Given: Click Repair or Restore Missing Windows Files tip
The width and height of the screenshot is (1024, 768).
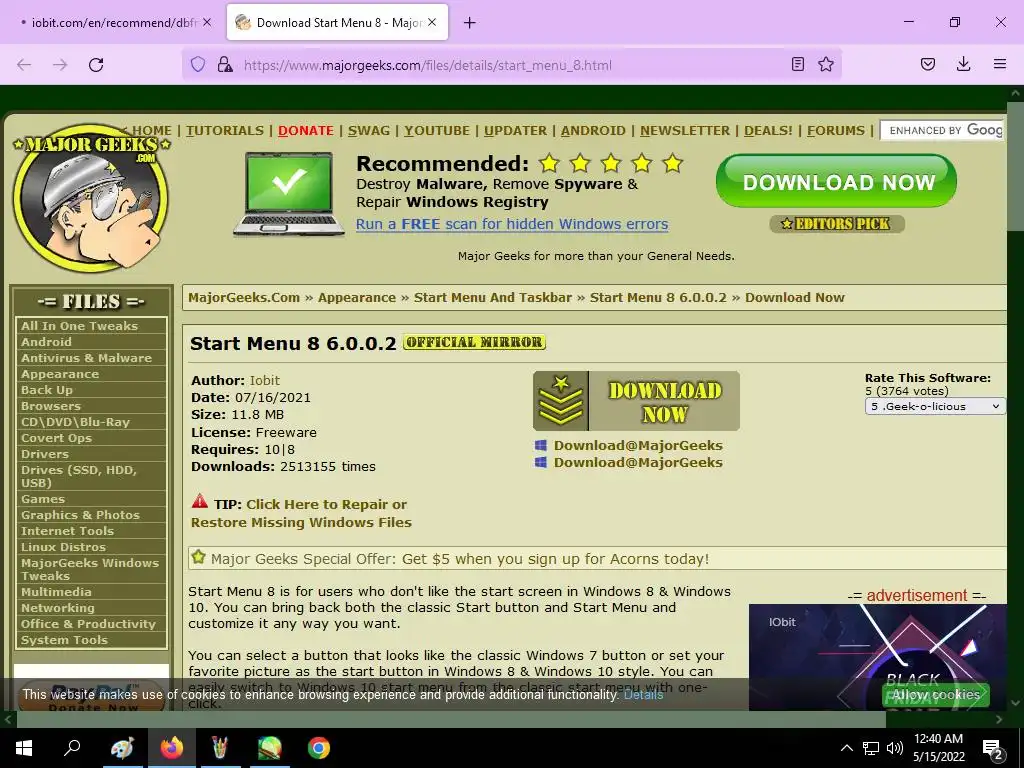Looking at the screenshot, I should click(x=301, y=513).
